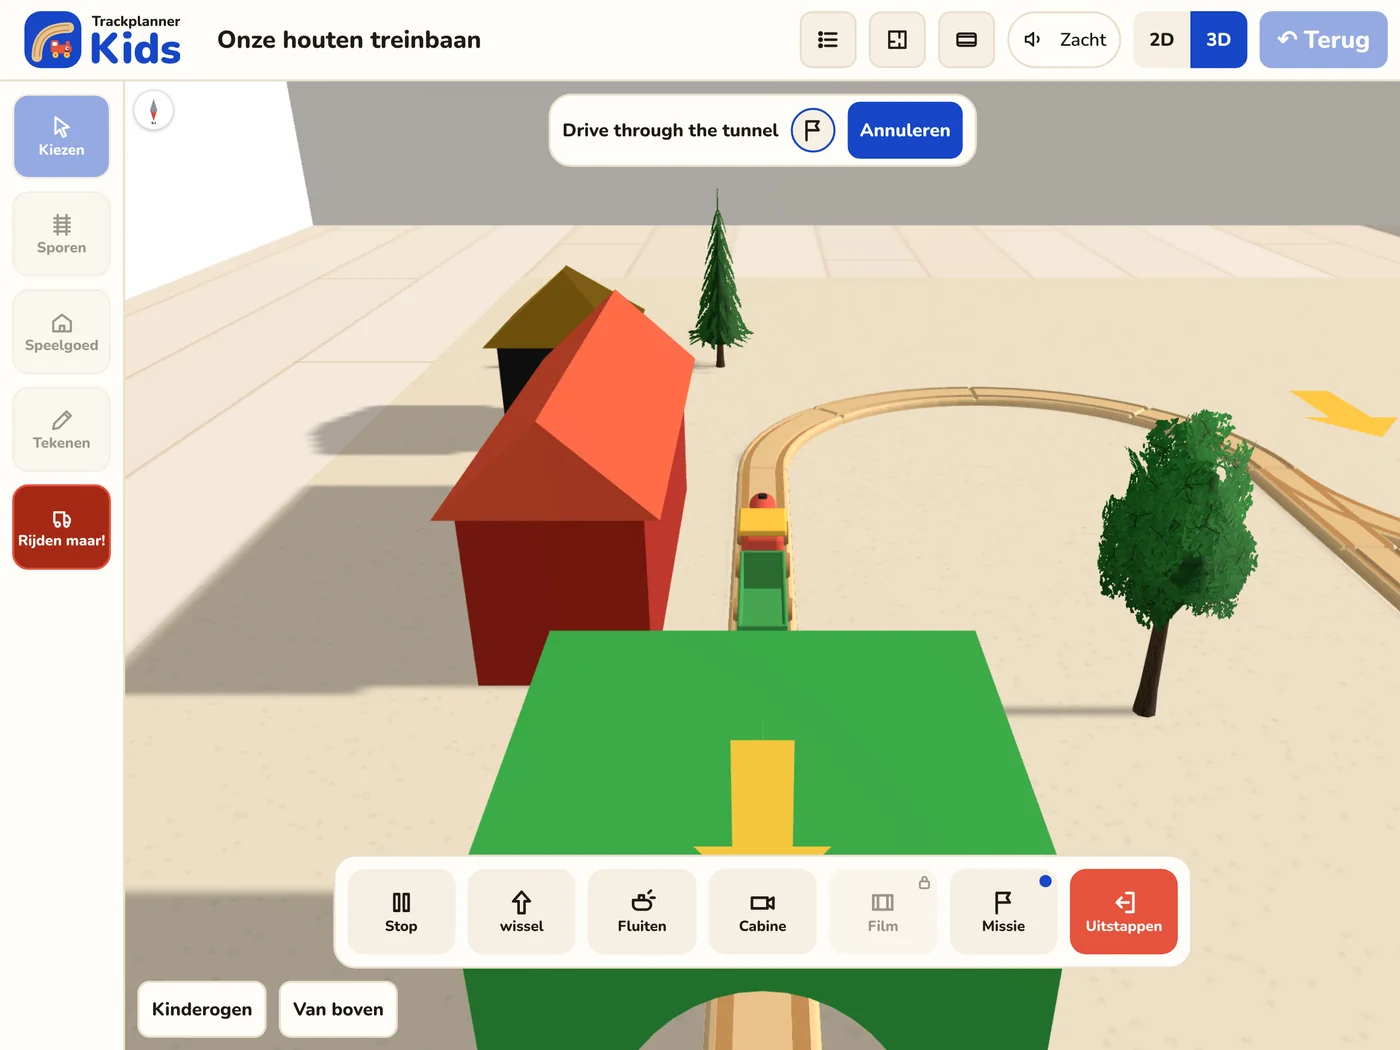The image size is (1400, 1050).
Task: Open the Missie menu
Action: click(x=1003, y=911)
